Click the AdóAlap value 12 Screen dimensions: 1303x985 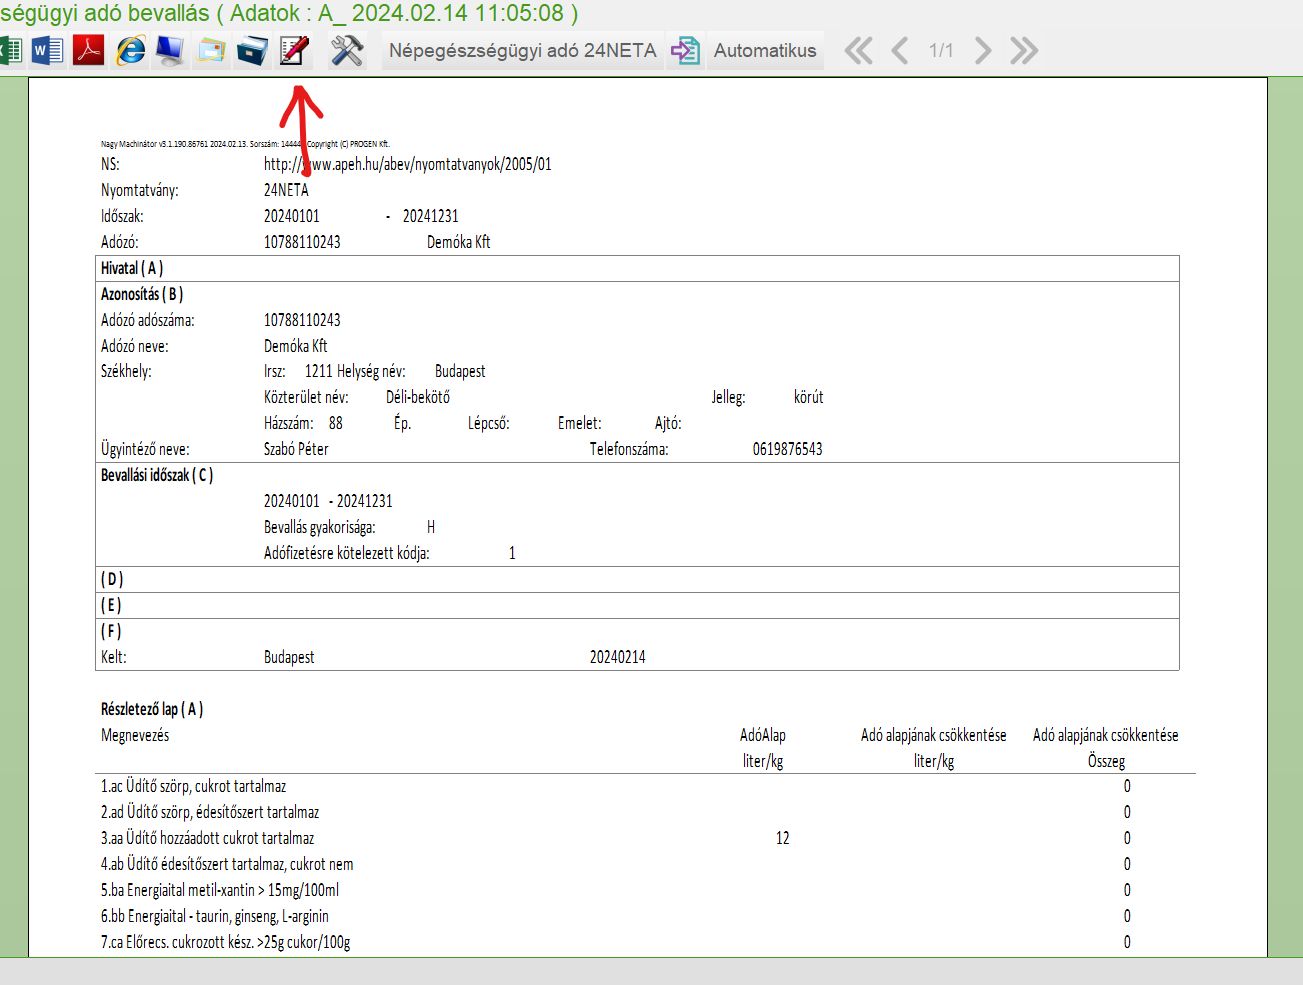782,838
